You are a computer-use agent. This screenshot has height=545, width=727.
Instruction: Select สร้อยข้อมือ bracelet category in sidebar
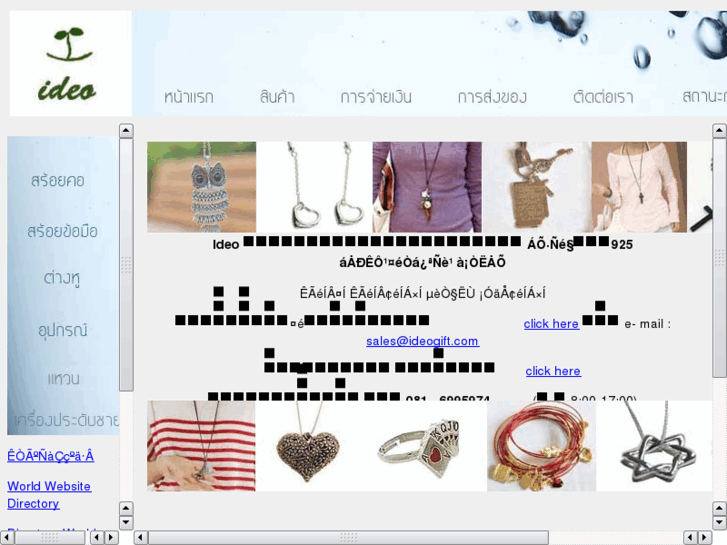(x=62, y=231)
